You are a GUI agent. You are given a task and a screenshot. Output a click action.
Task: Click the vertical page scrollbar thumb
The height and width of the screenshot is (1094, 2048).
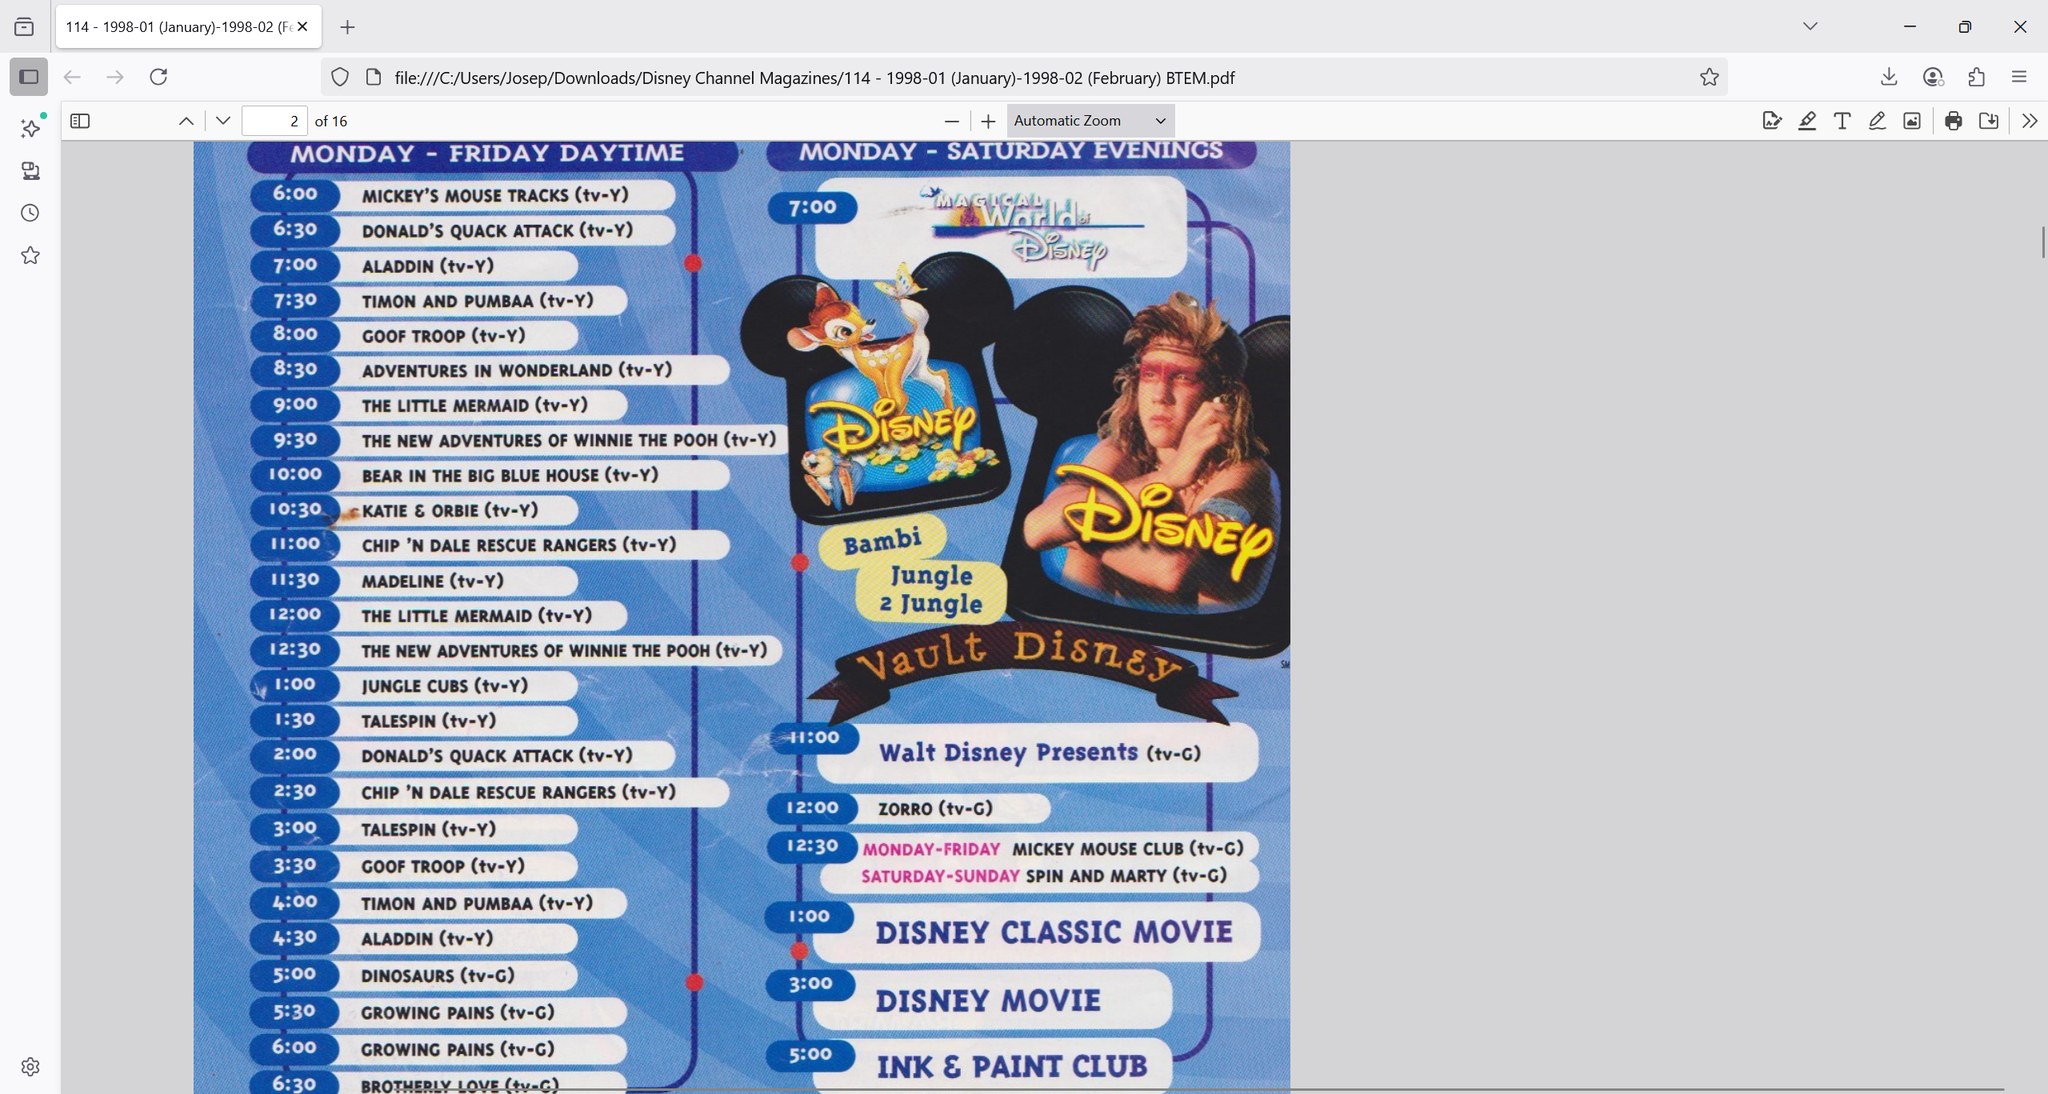[x=2041, y=242]
